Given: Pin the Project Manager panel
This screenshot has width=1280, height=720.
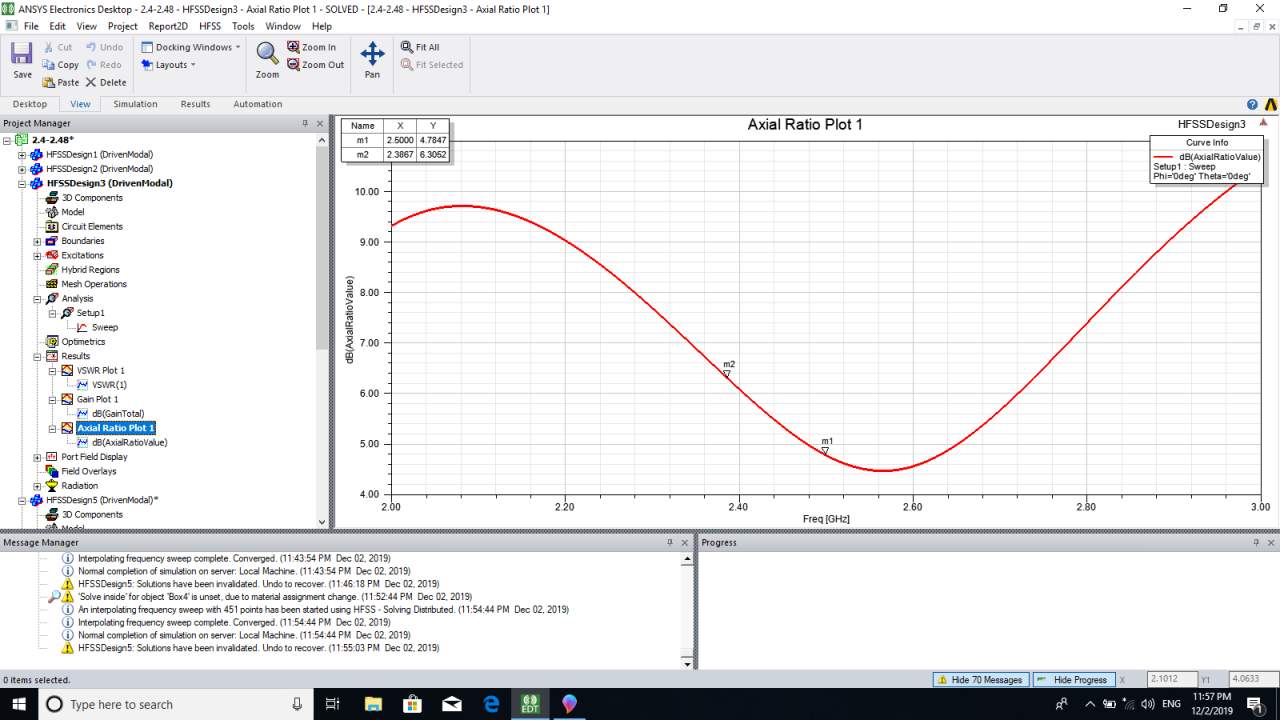Looking at the screenshot, I should click(x=305, y=124).
